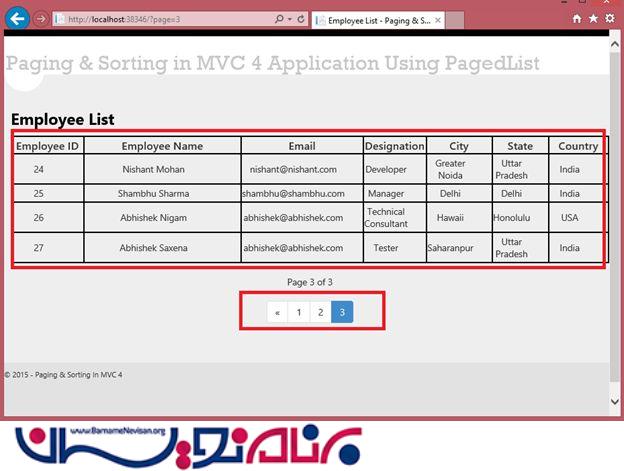Click the vertical scrollbar thumb
Viewport: 624px width, 471px height.
tap(614, 217)
